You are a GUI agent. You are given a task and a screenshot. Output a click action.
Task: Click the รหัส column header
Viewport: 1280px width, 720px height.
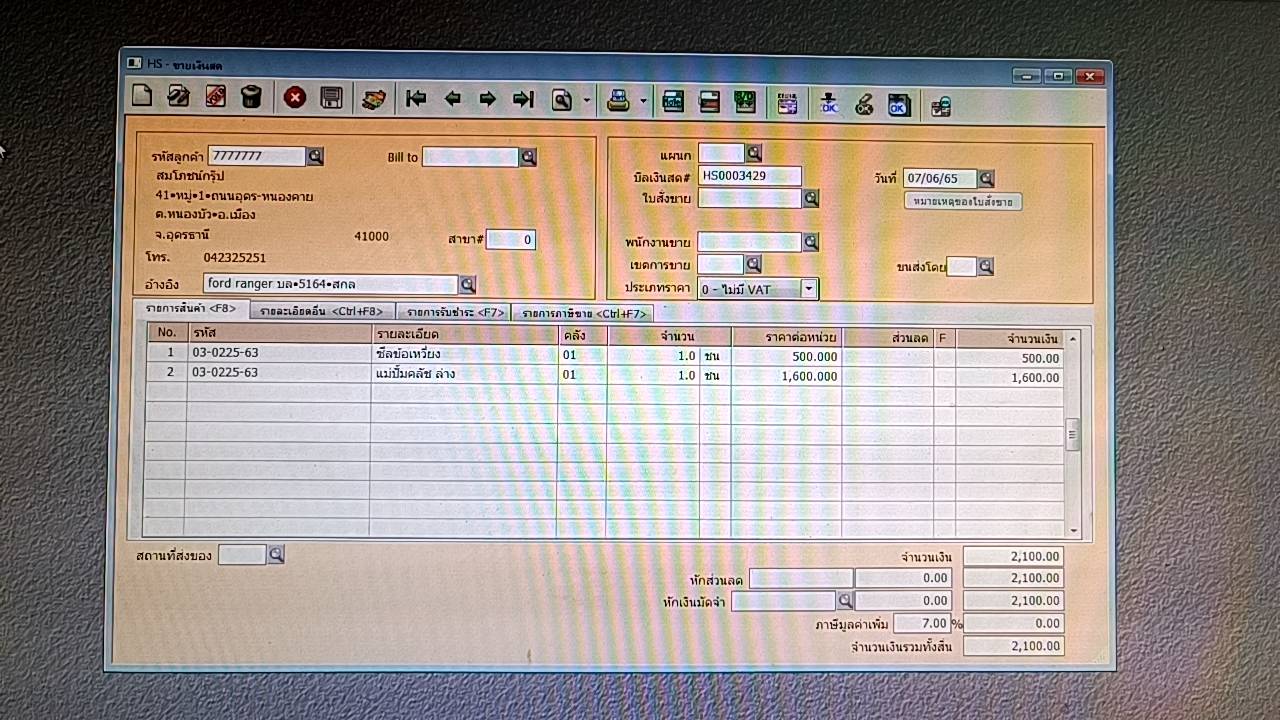(278, 334)
